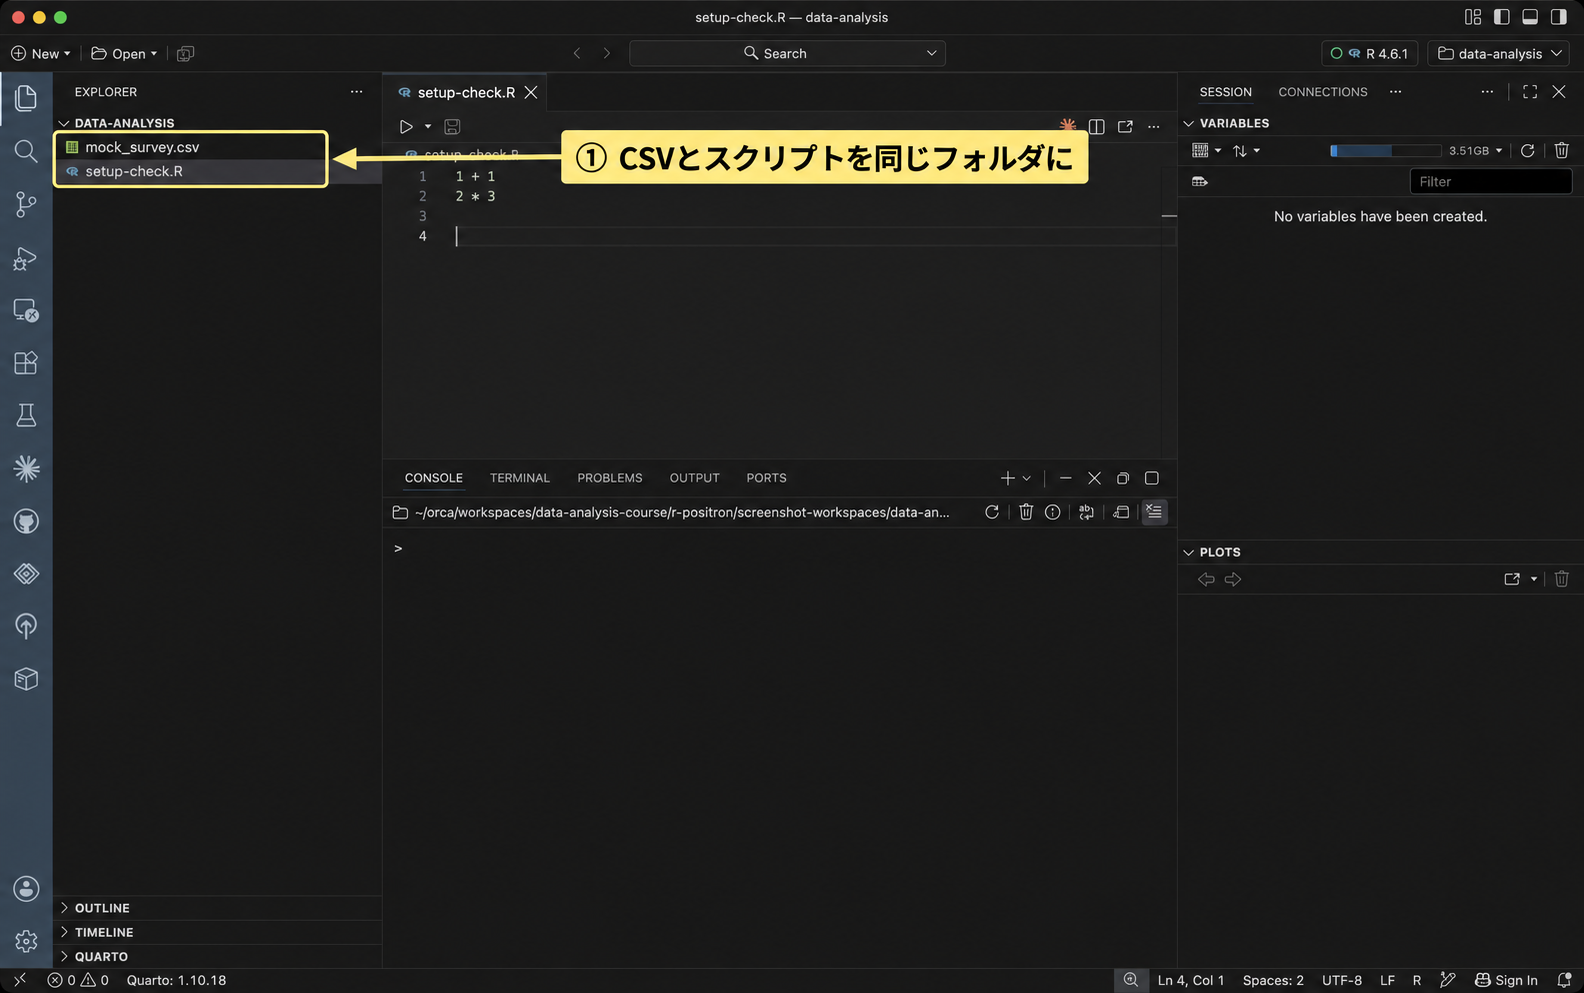1584x993 pixels.
Task: Open the editor in a new window
Action: tap(1125, 127)
